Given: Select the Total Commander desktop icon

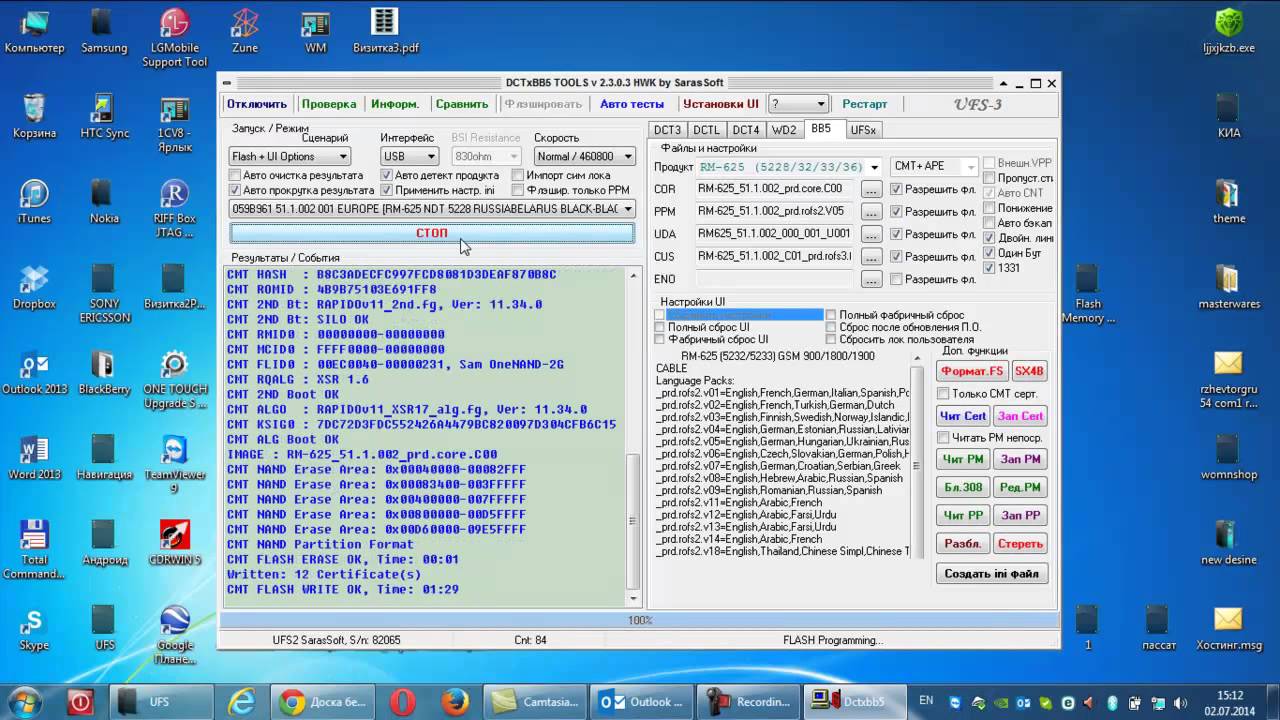Looking at the screenshot, I should (x=34, y=550).
